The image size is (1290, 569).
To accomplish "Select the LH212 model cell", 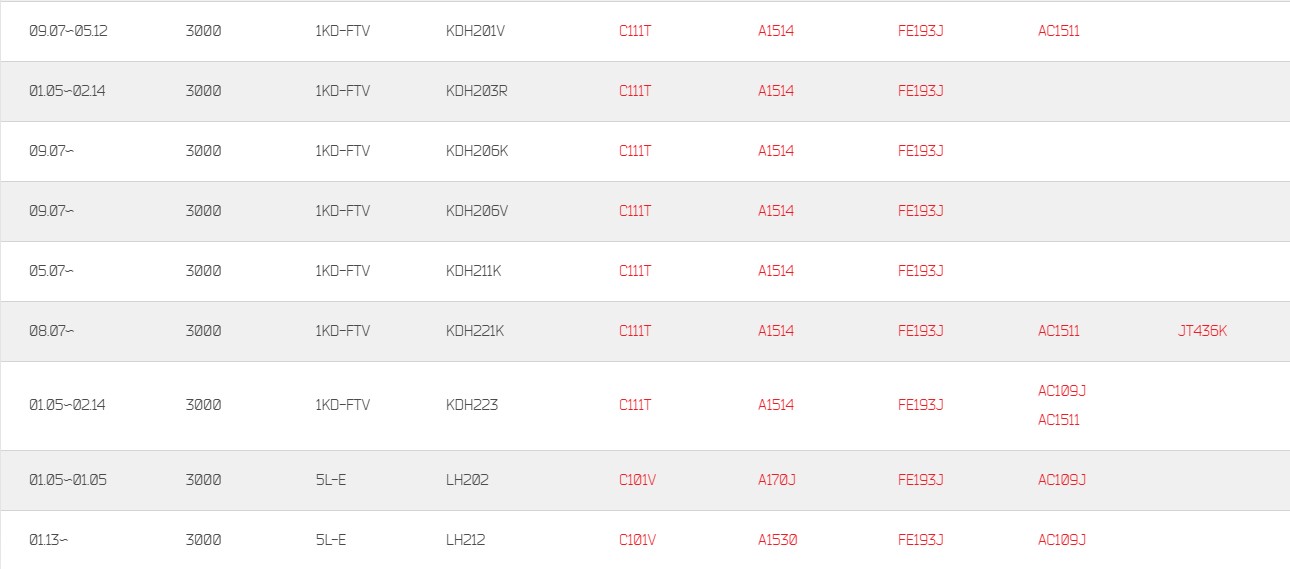I will [x=466, y=540].
